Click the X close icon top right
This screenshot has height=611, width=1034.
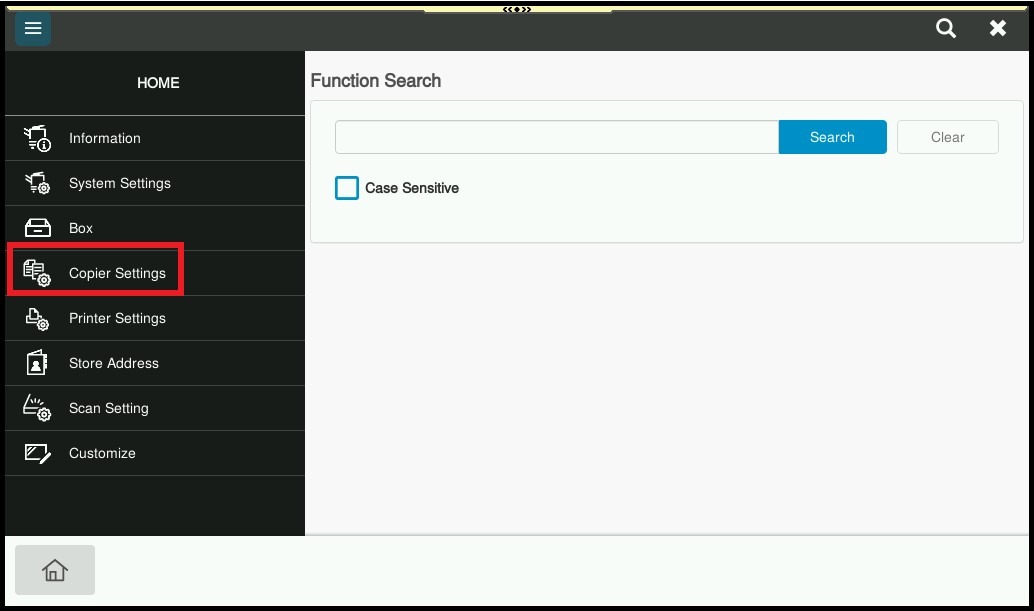coord(997,28)
